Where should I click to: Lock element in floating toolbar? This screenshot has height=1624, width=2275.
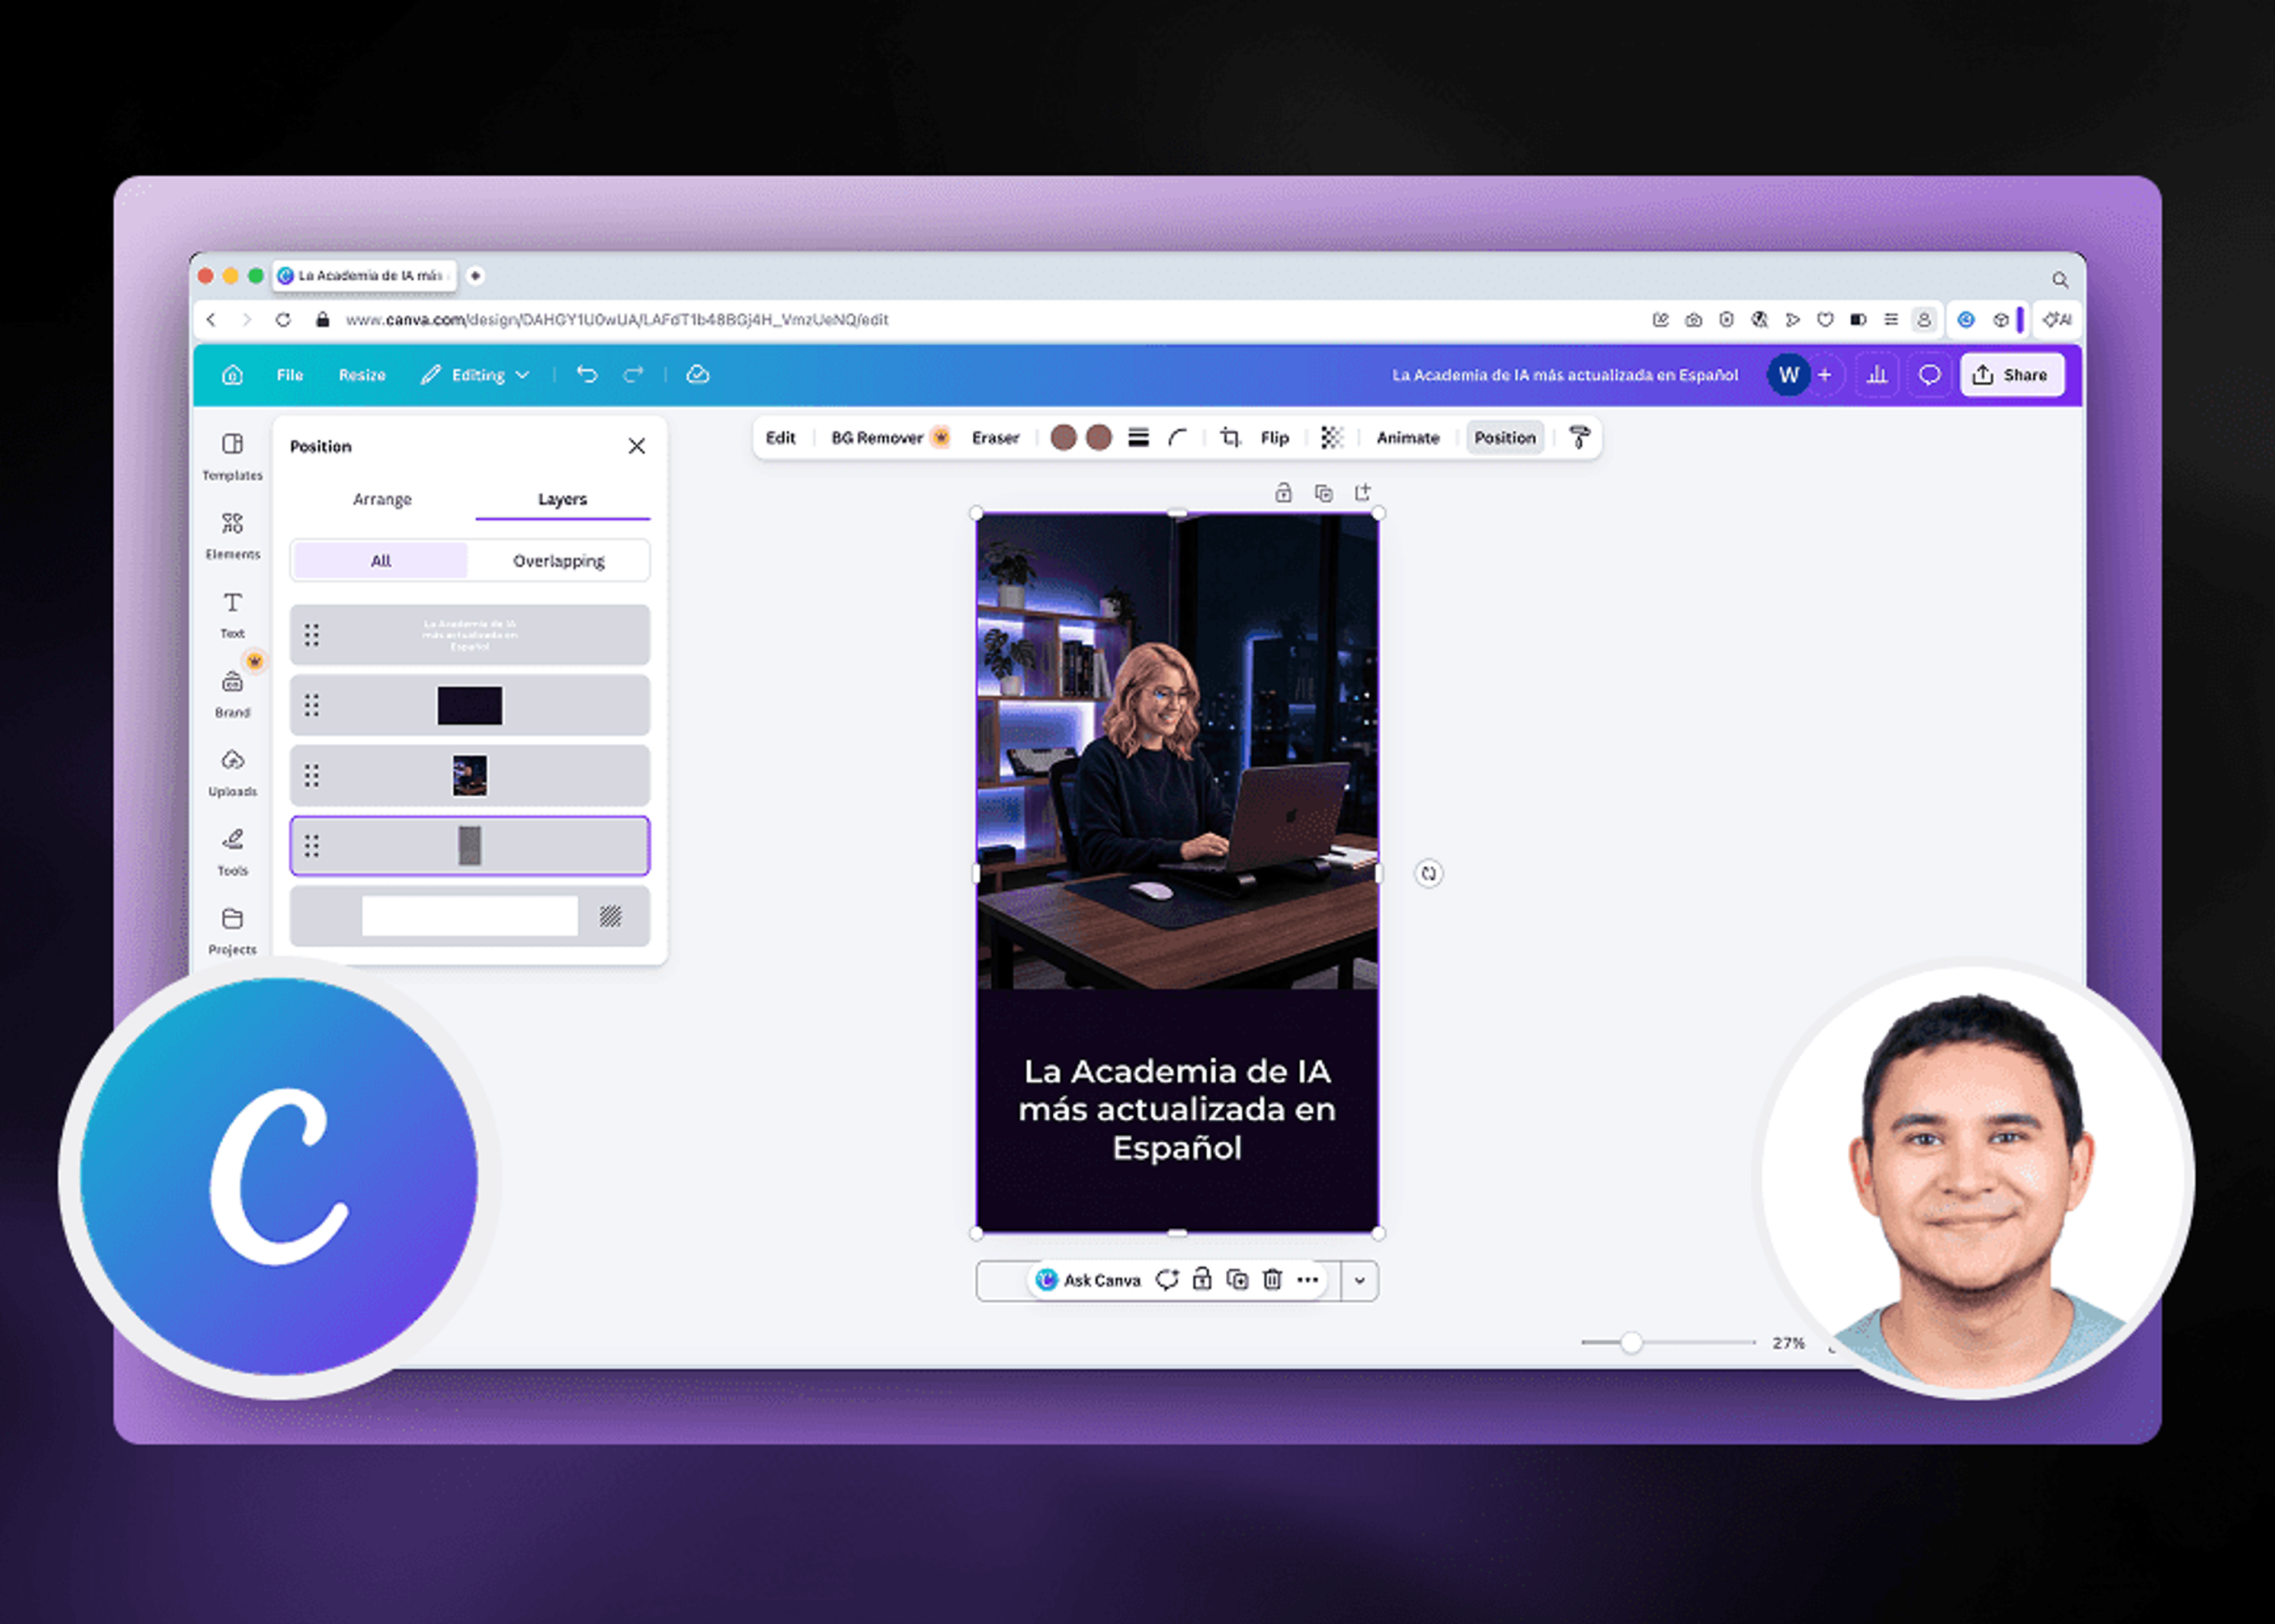pos(1202,1279)
